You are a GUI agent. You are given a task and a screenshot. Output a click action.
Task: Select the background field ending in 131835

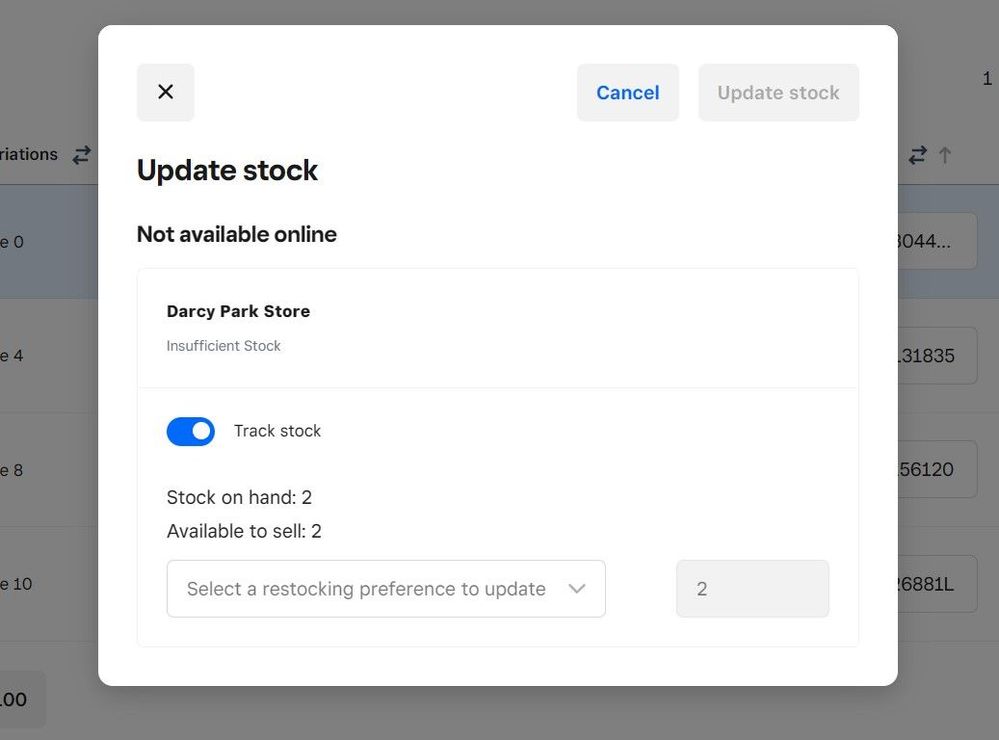[936, 355]
